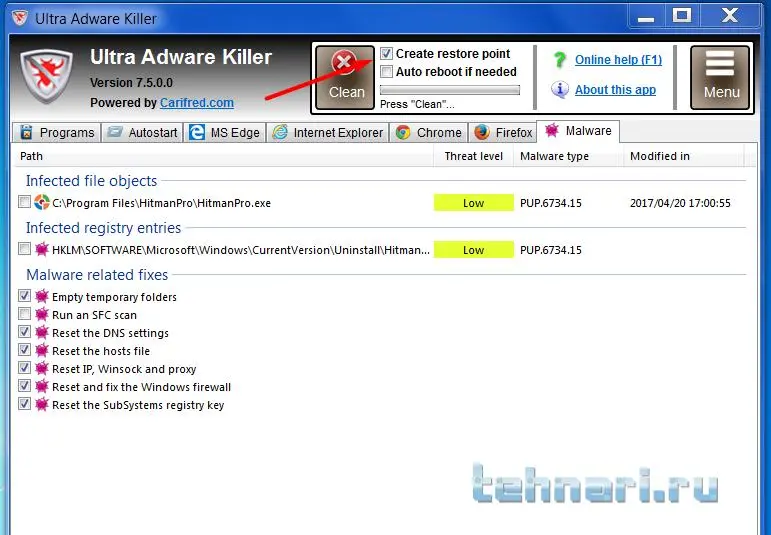The image size is (771, 535).
Task: Minimize the Ultra Adware Killer window
Action: pos(646,17)
